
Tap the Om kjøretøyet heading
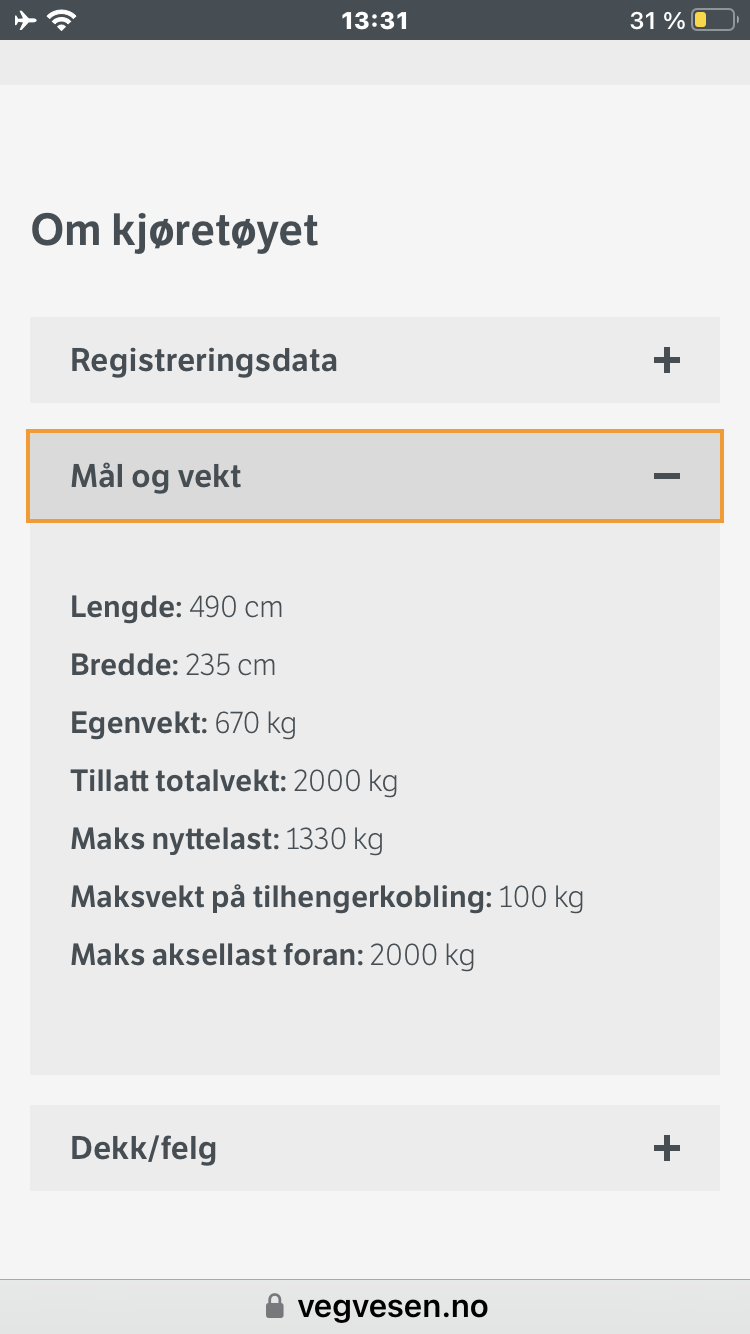pyautogui.click(x=175, y=230)
